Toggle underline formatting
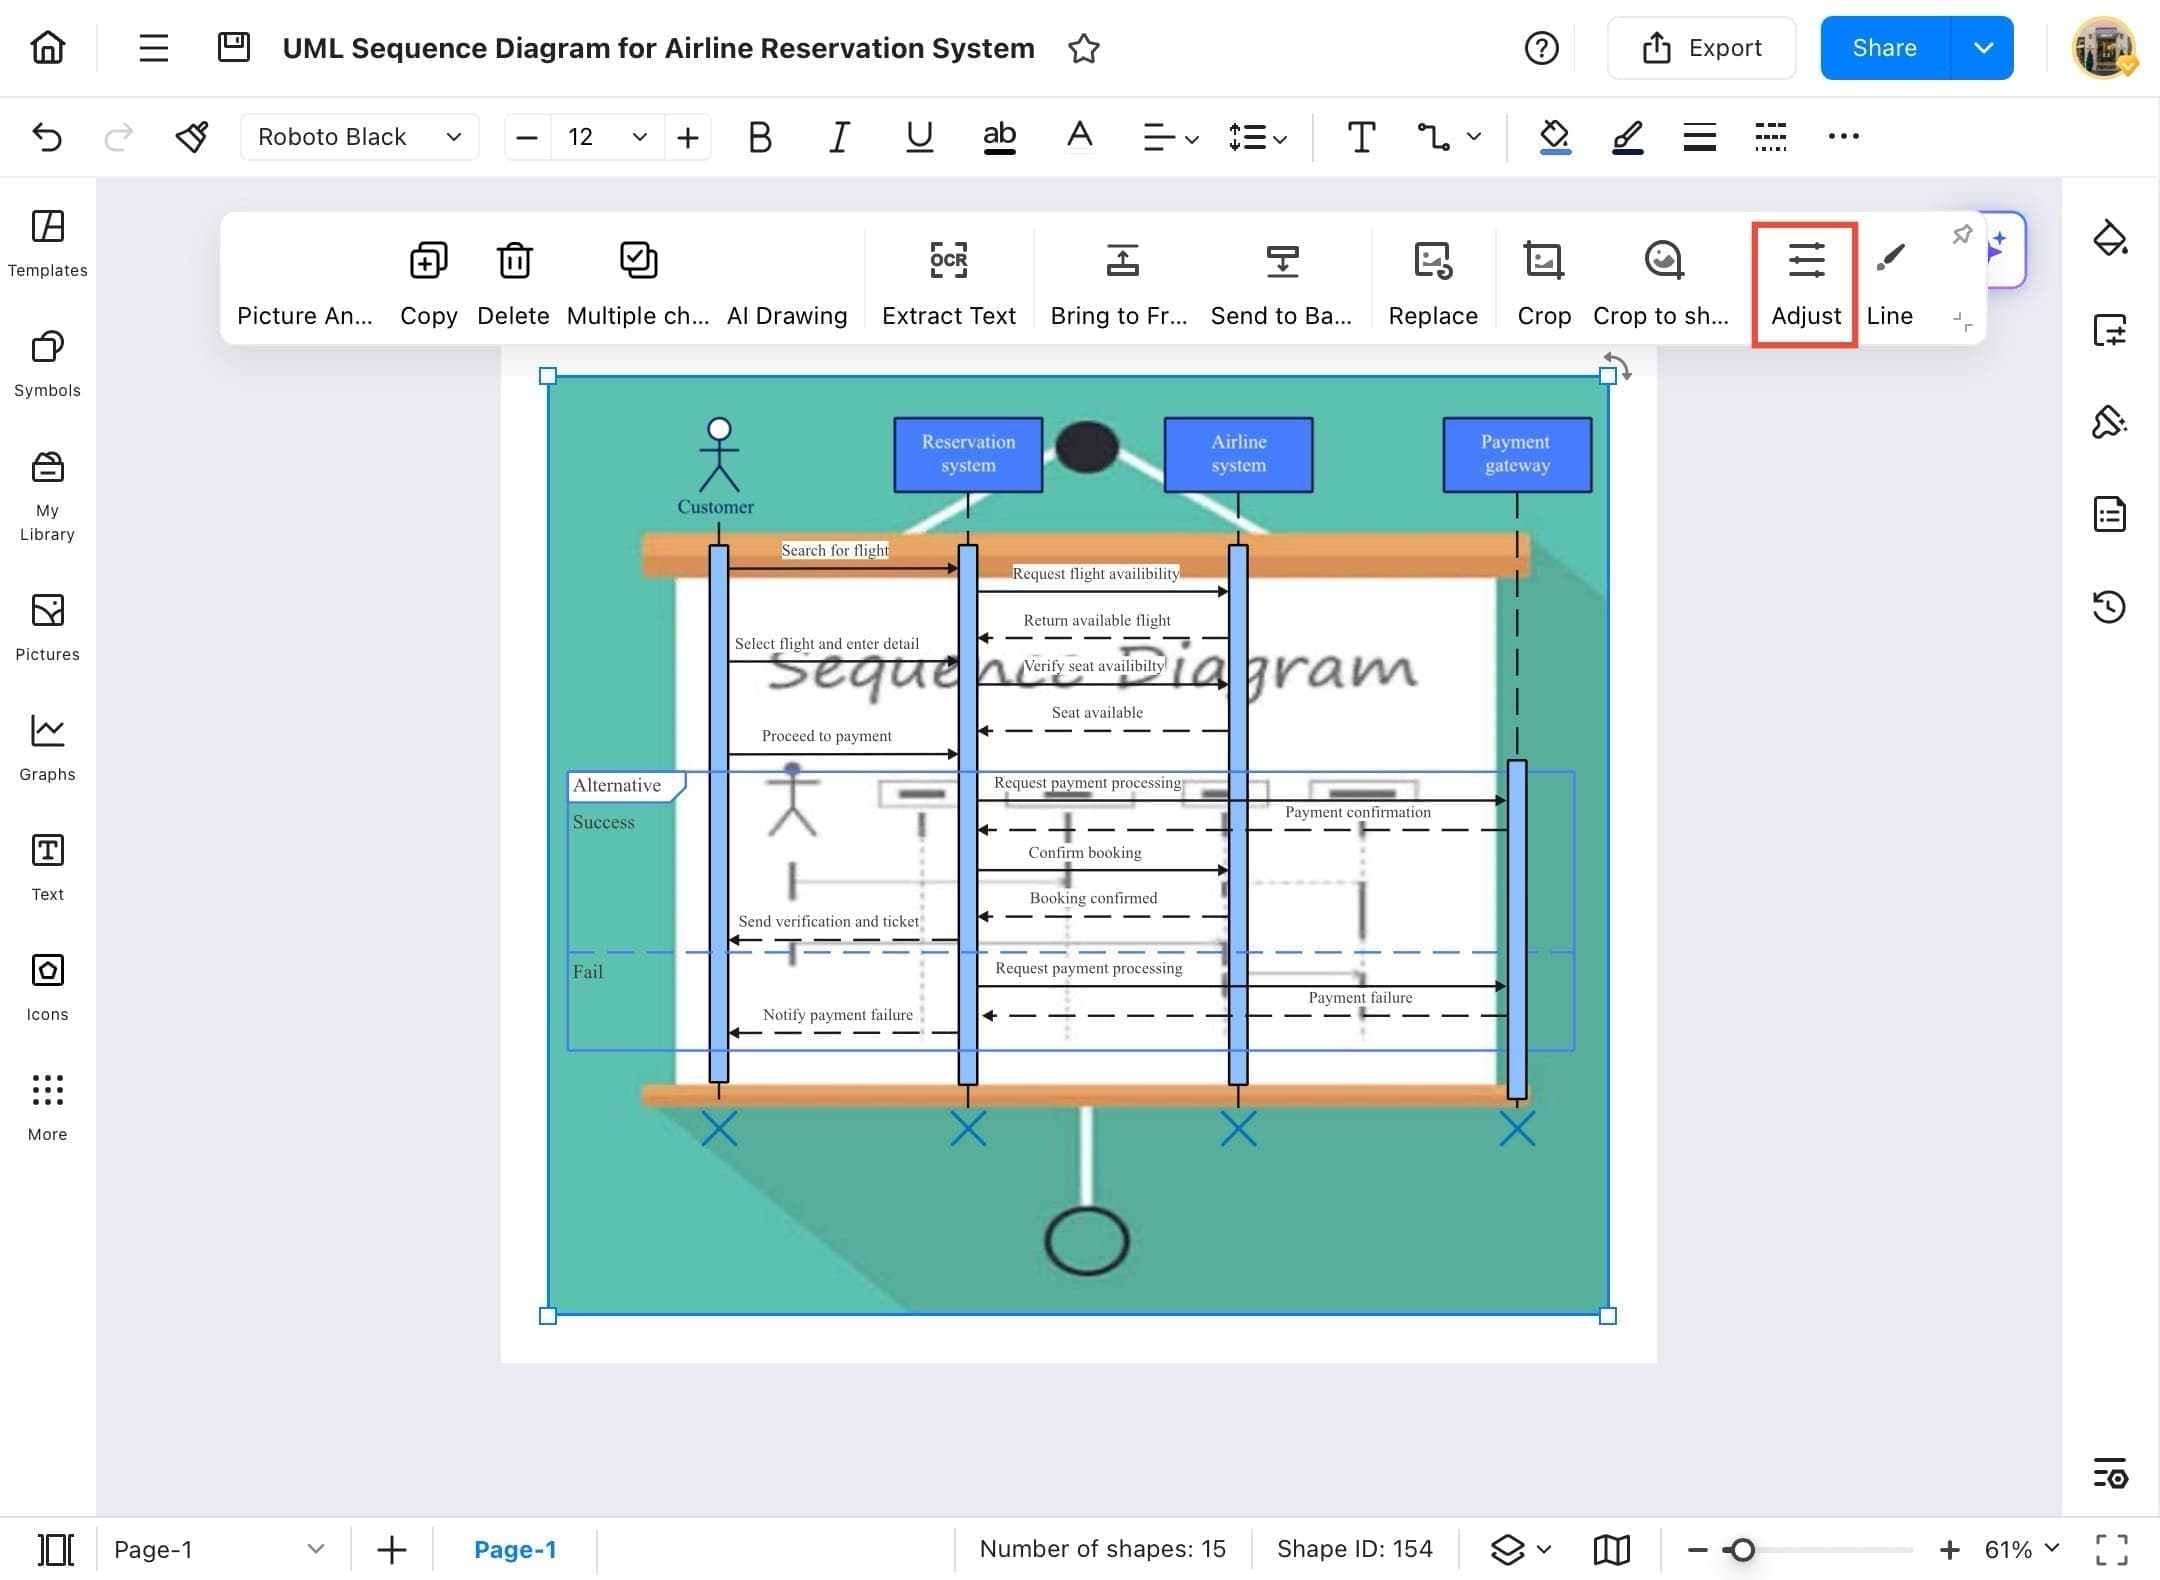The width and height of the screenshot is (2160, 1580). [x=918, y=137]
